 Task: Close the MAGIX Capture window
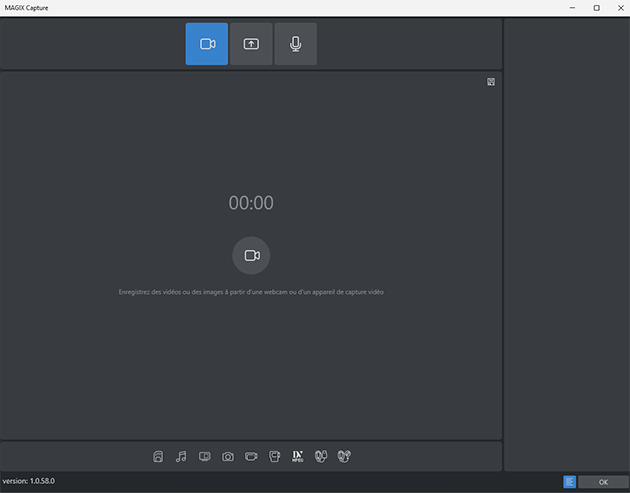tap(620, 8)
